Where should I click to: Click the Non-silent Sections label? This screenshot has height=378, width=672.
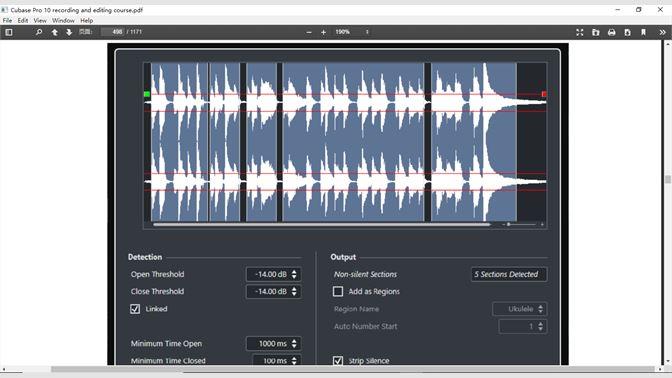(366, 274)
